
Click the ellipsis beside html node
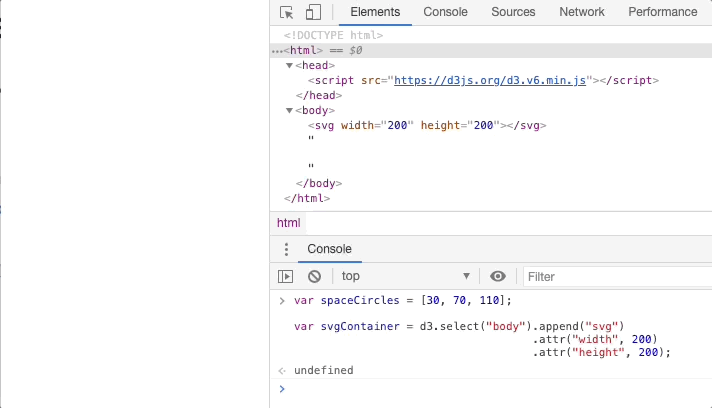click(277, 51)
